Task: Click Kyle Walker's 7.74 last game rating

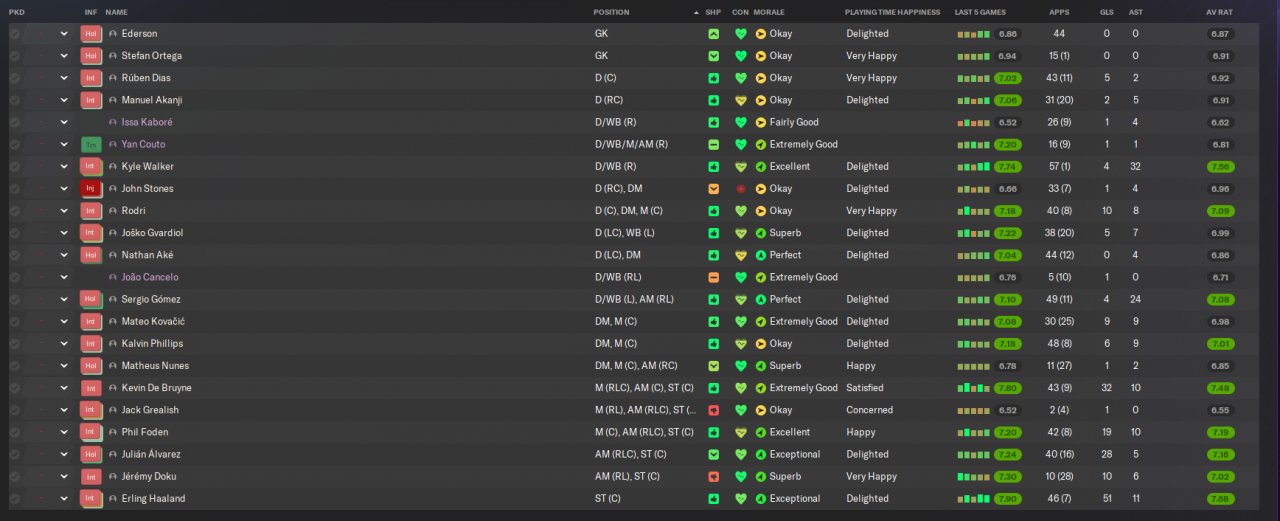Action: pyautogui.click(x=1008, y=166)
